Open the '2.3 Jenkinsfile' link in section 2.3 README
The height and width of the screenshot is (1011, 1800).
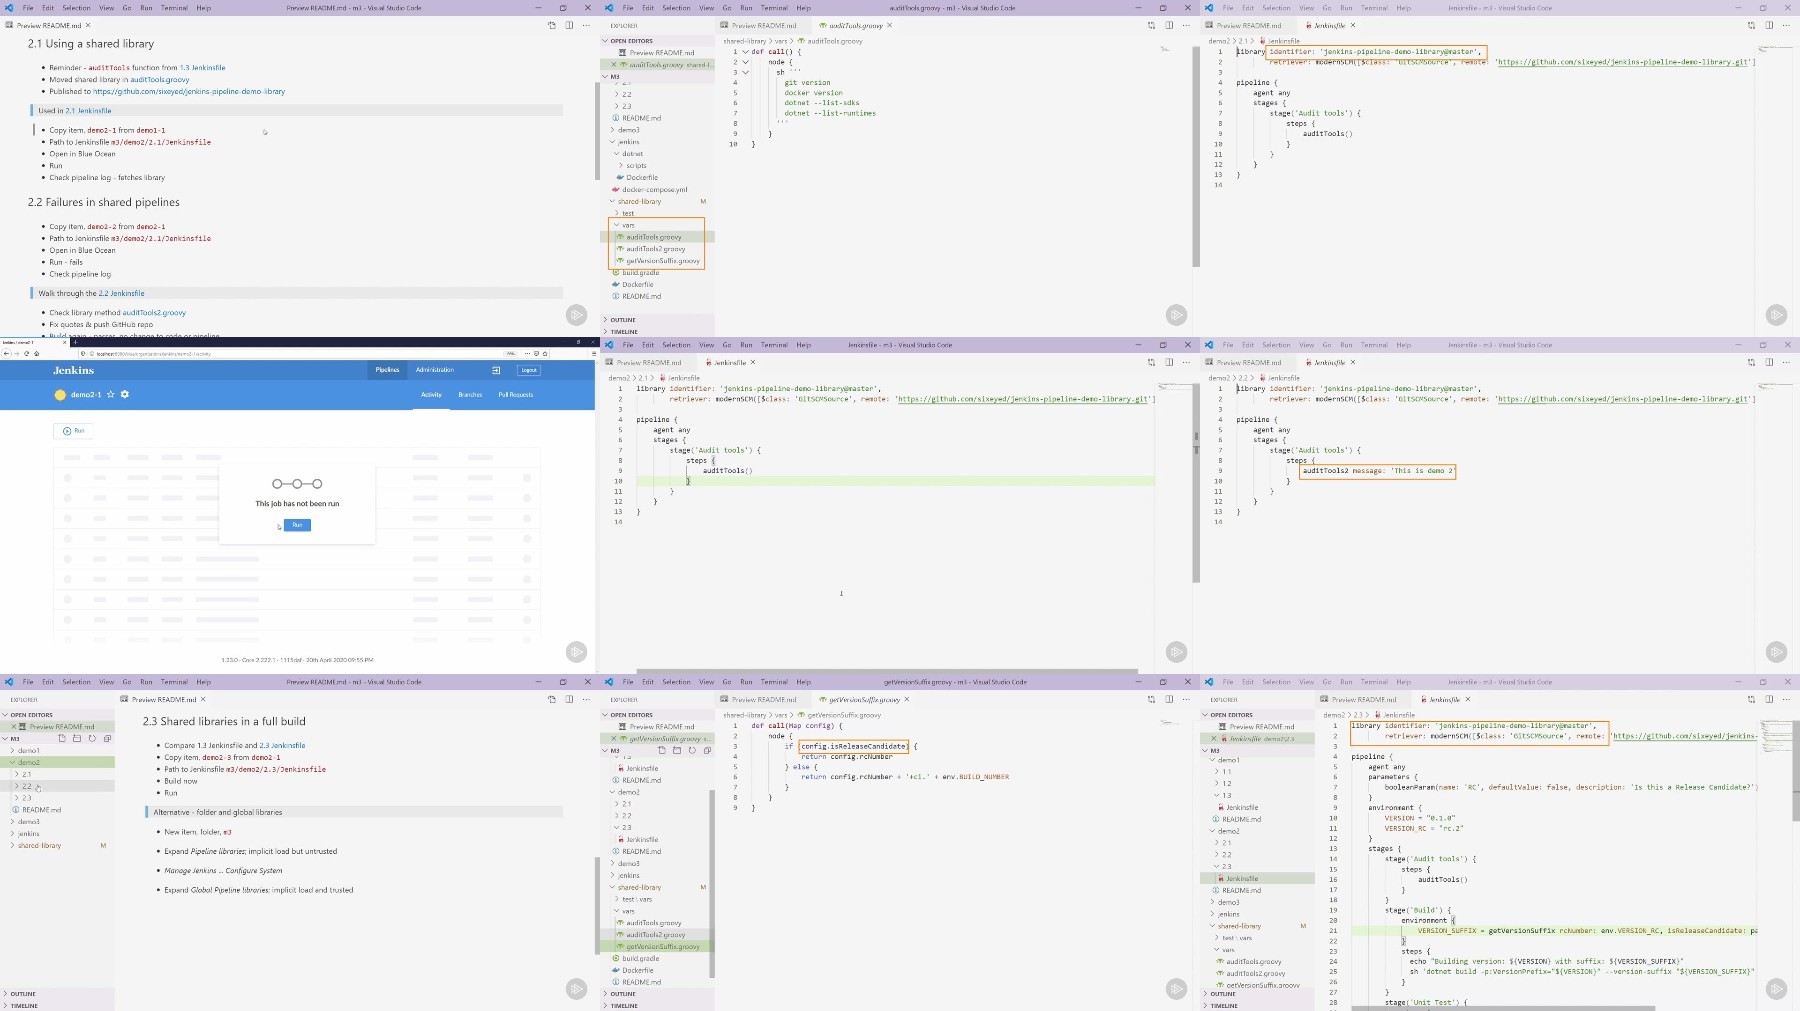[x=283, y=745]
